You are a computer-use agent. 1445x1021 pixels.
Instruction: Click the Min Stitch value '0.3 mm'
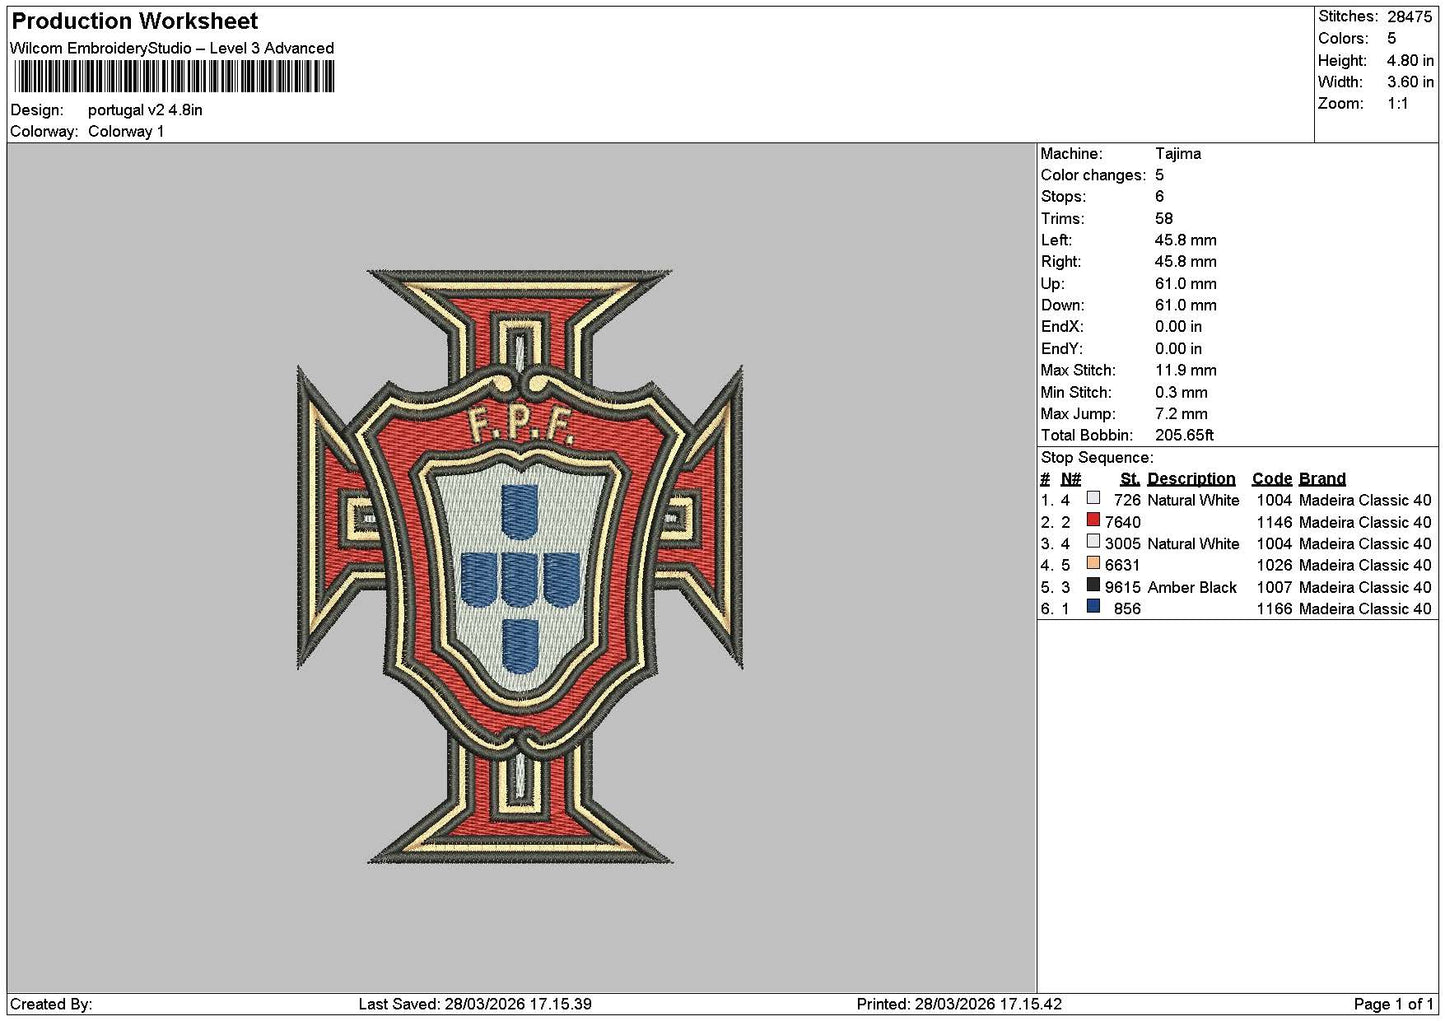(x=1181, y=393)
